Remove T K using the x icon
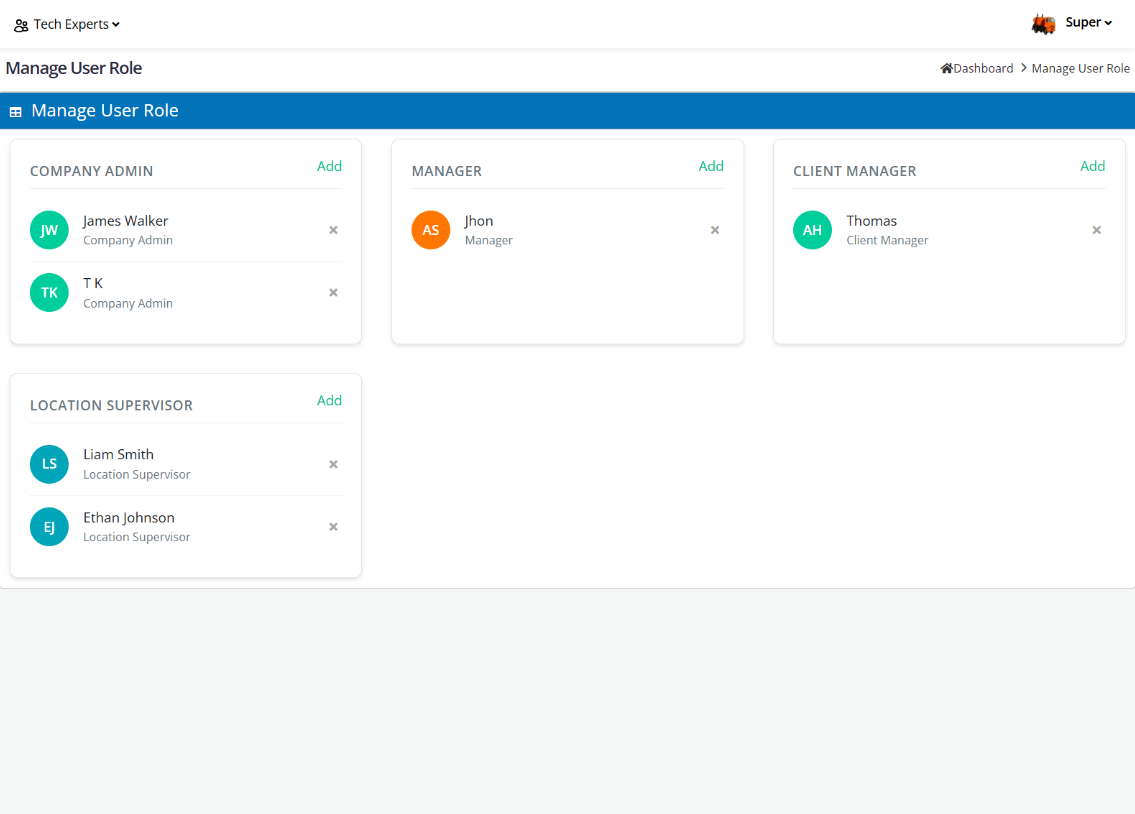Screen dimensions: 1135x814 (333, 293)
